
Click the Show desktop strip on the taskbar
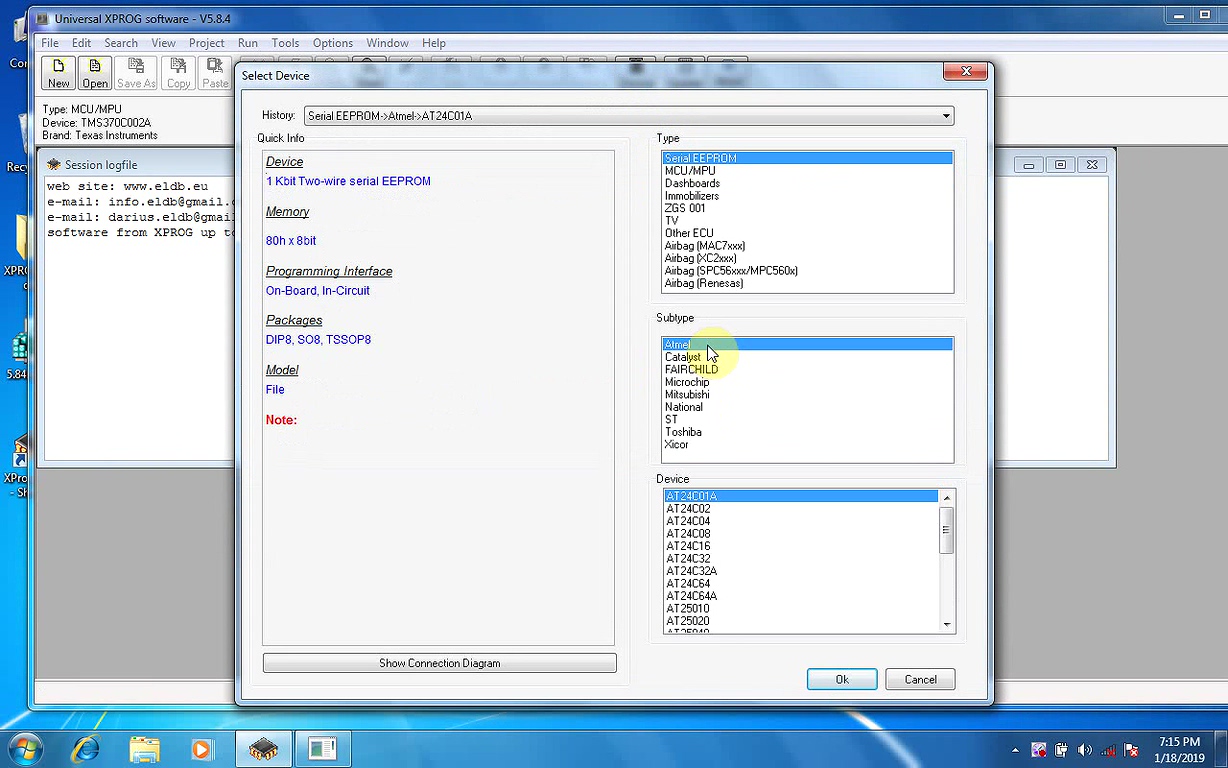(1220, 749)
